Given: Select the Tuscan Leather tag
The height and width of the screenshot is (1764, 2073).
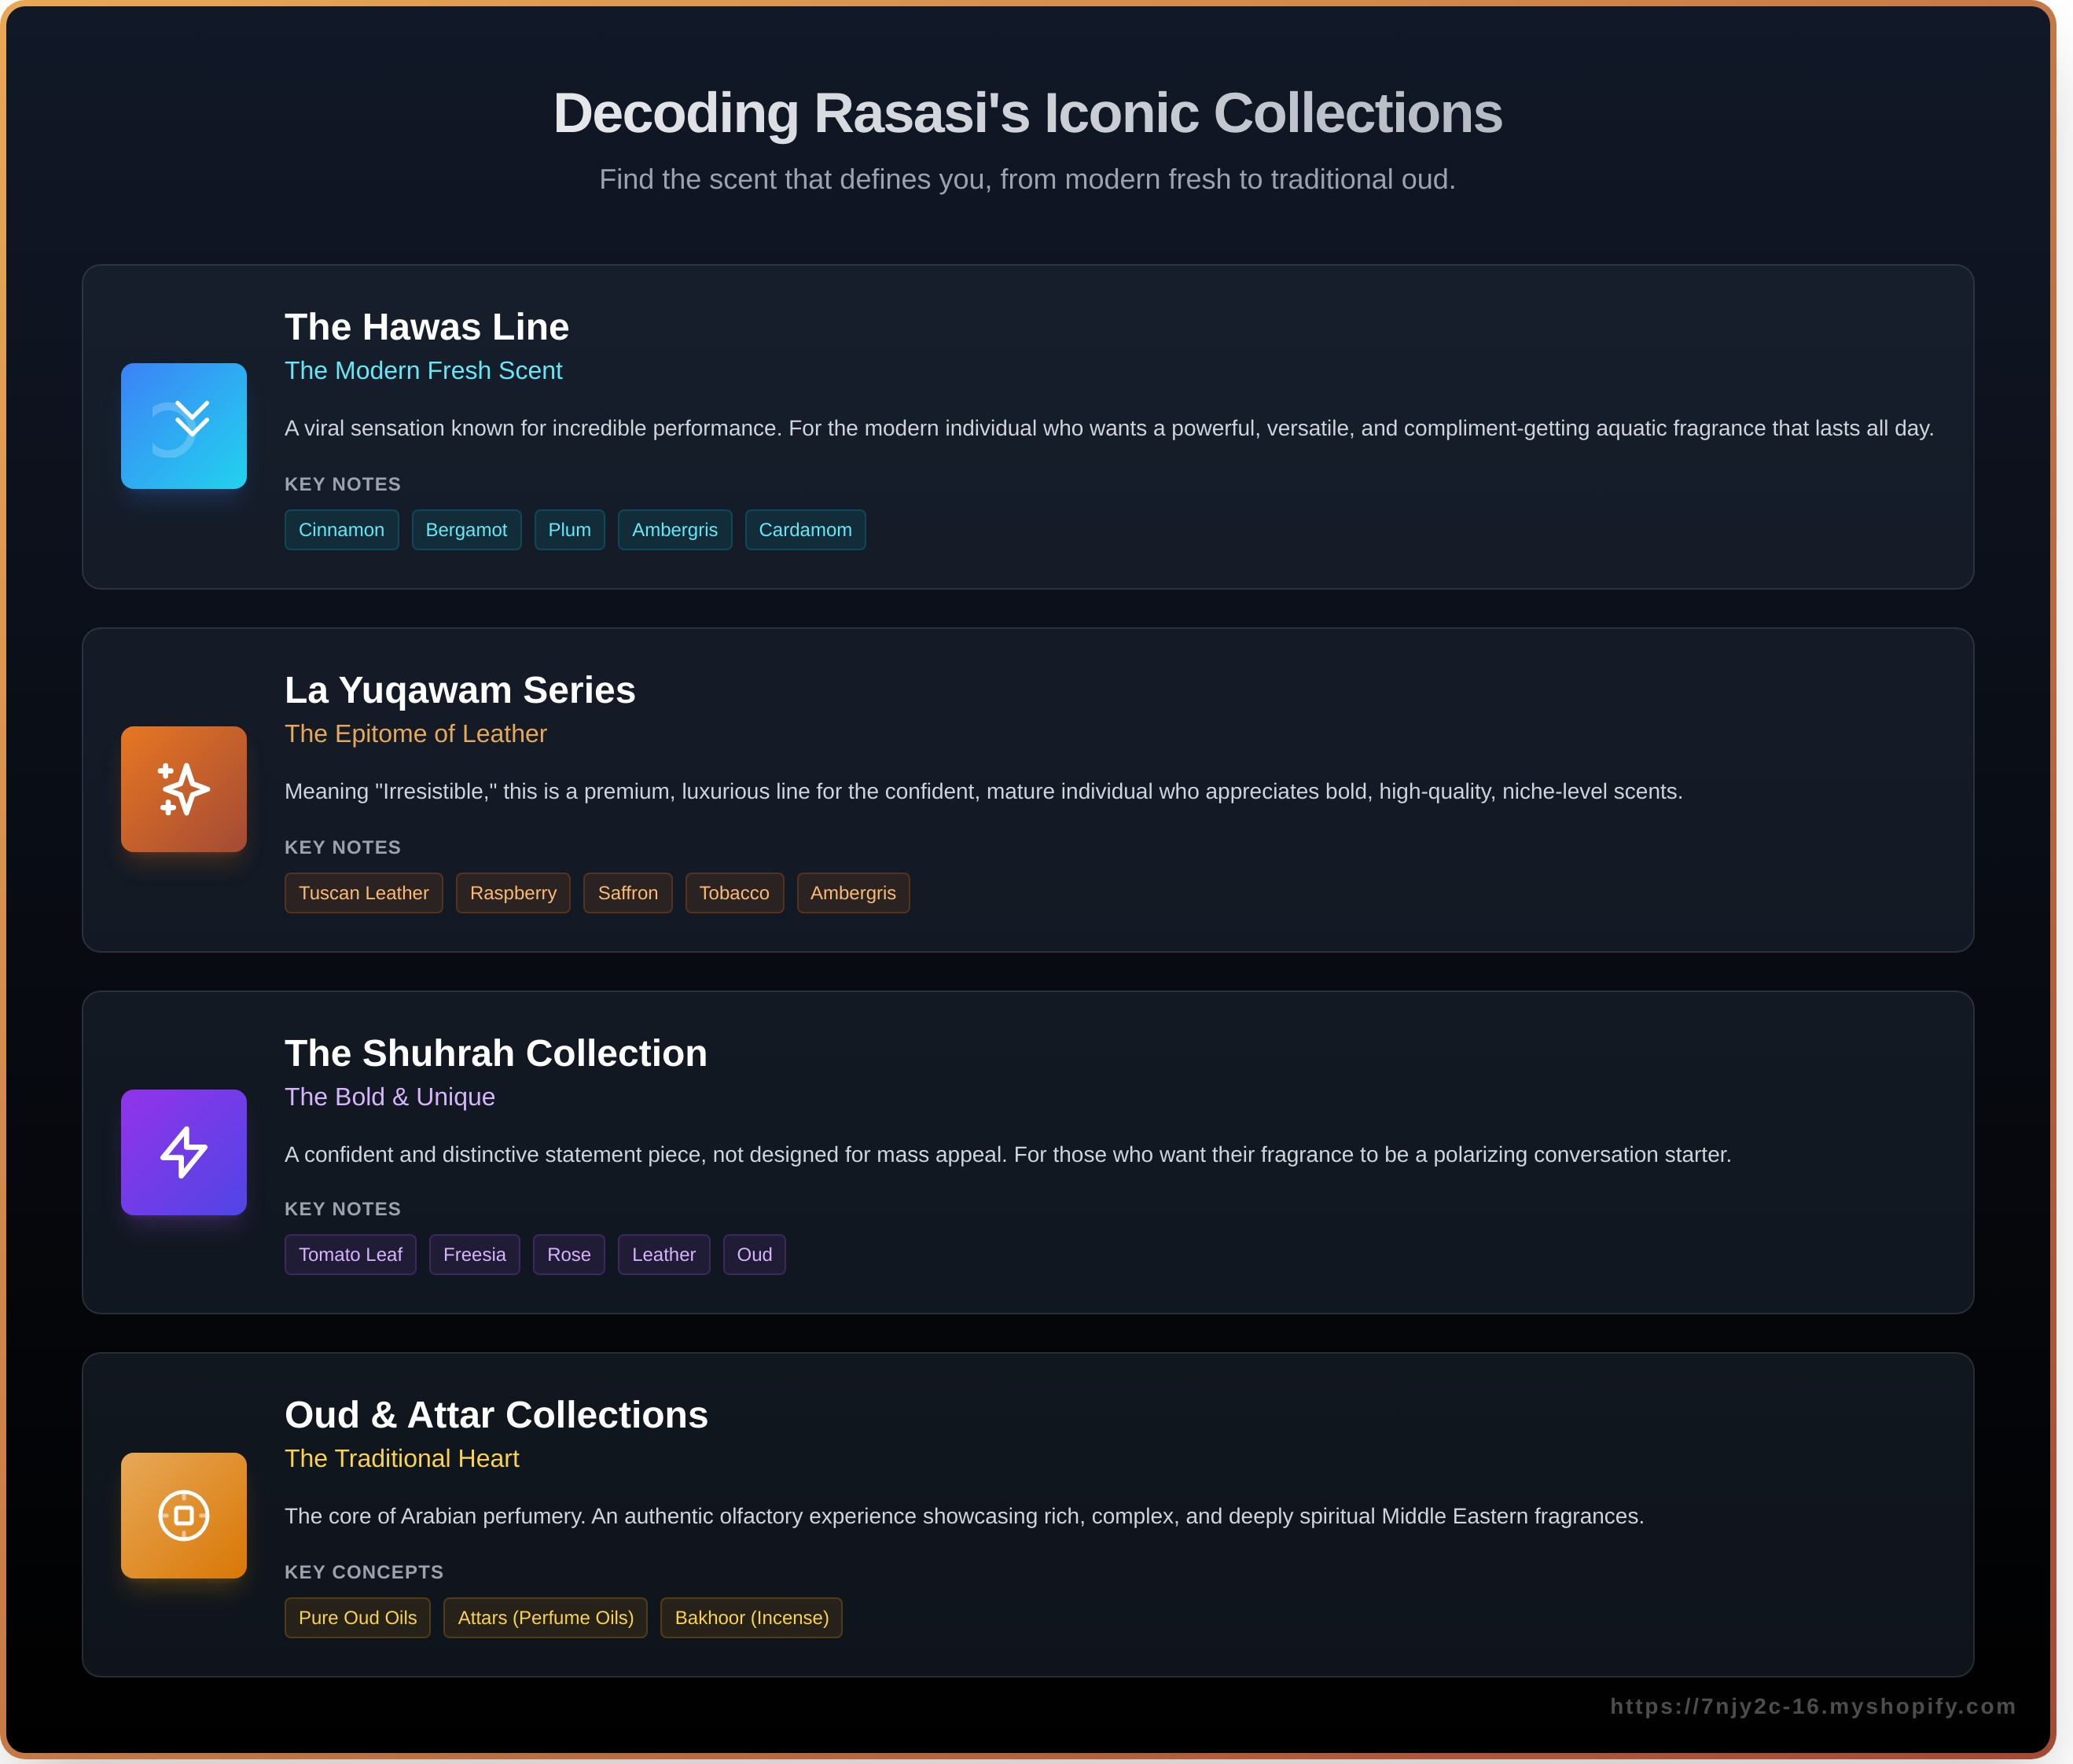Looking at the screenshot, I should point(363,893).
